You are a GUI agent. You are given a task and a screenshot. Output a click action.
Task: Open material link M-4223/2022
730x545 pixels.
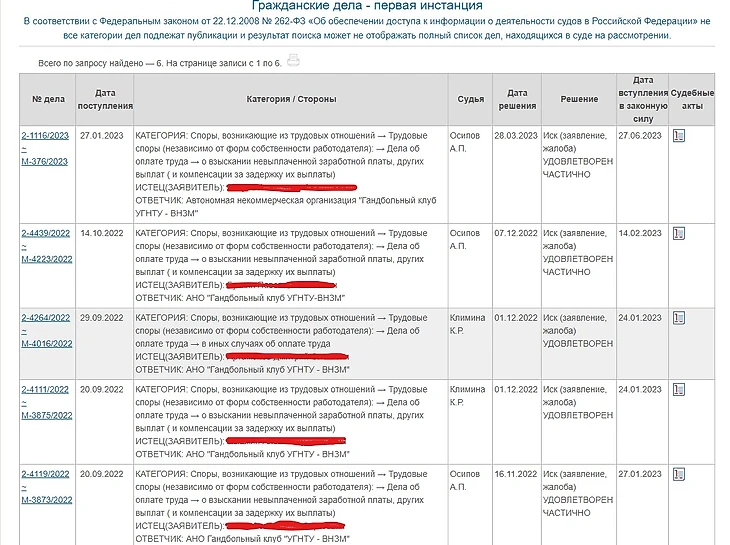point(47,259)
